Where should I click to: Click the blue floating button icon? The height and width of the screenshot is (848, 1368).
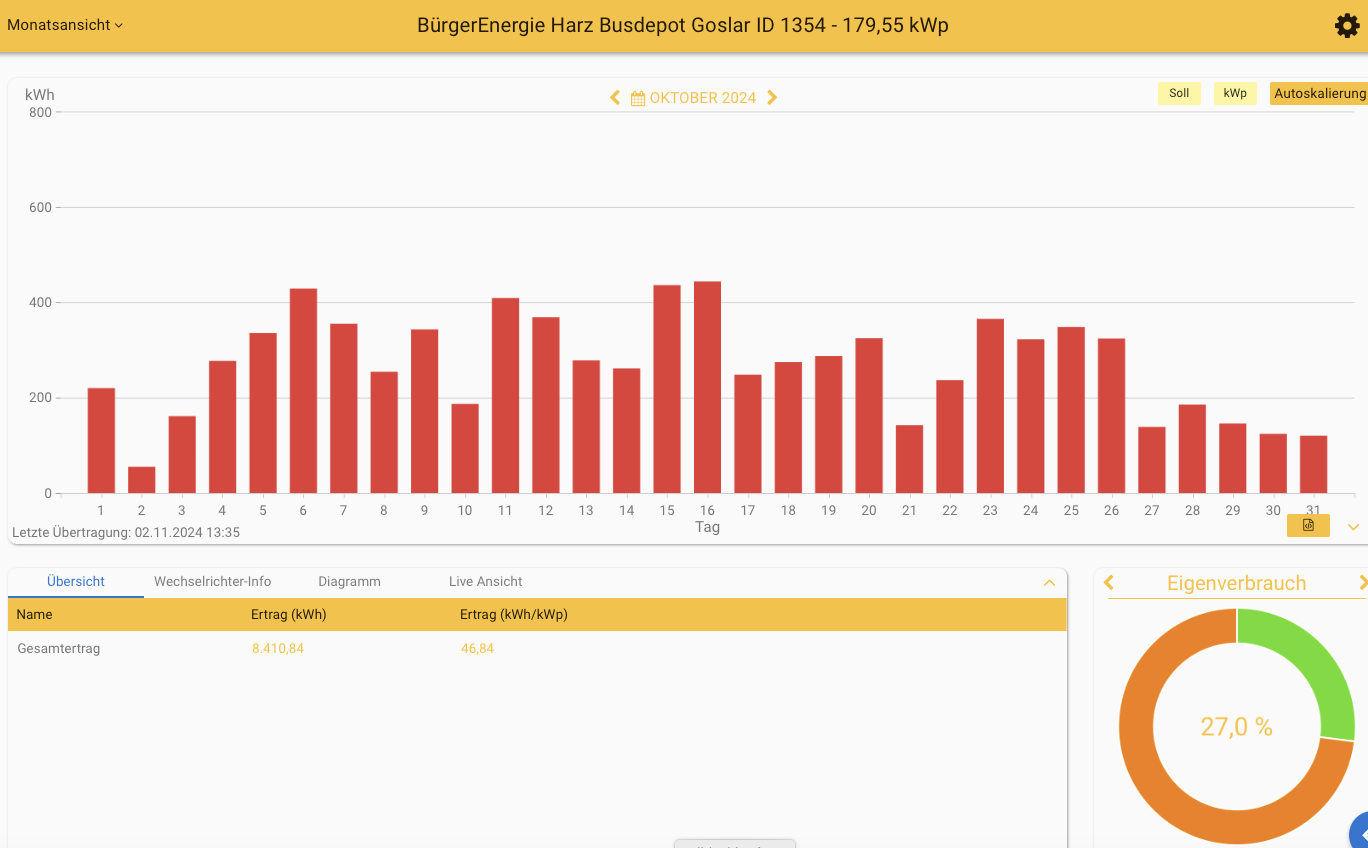[1360, 832]
